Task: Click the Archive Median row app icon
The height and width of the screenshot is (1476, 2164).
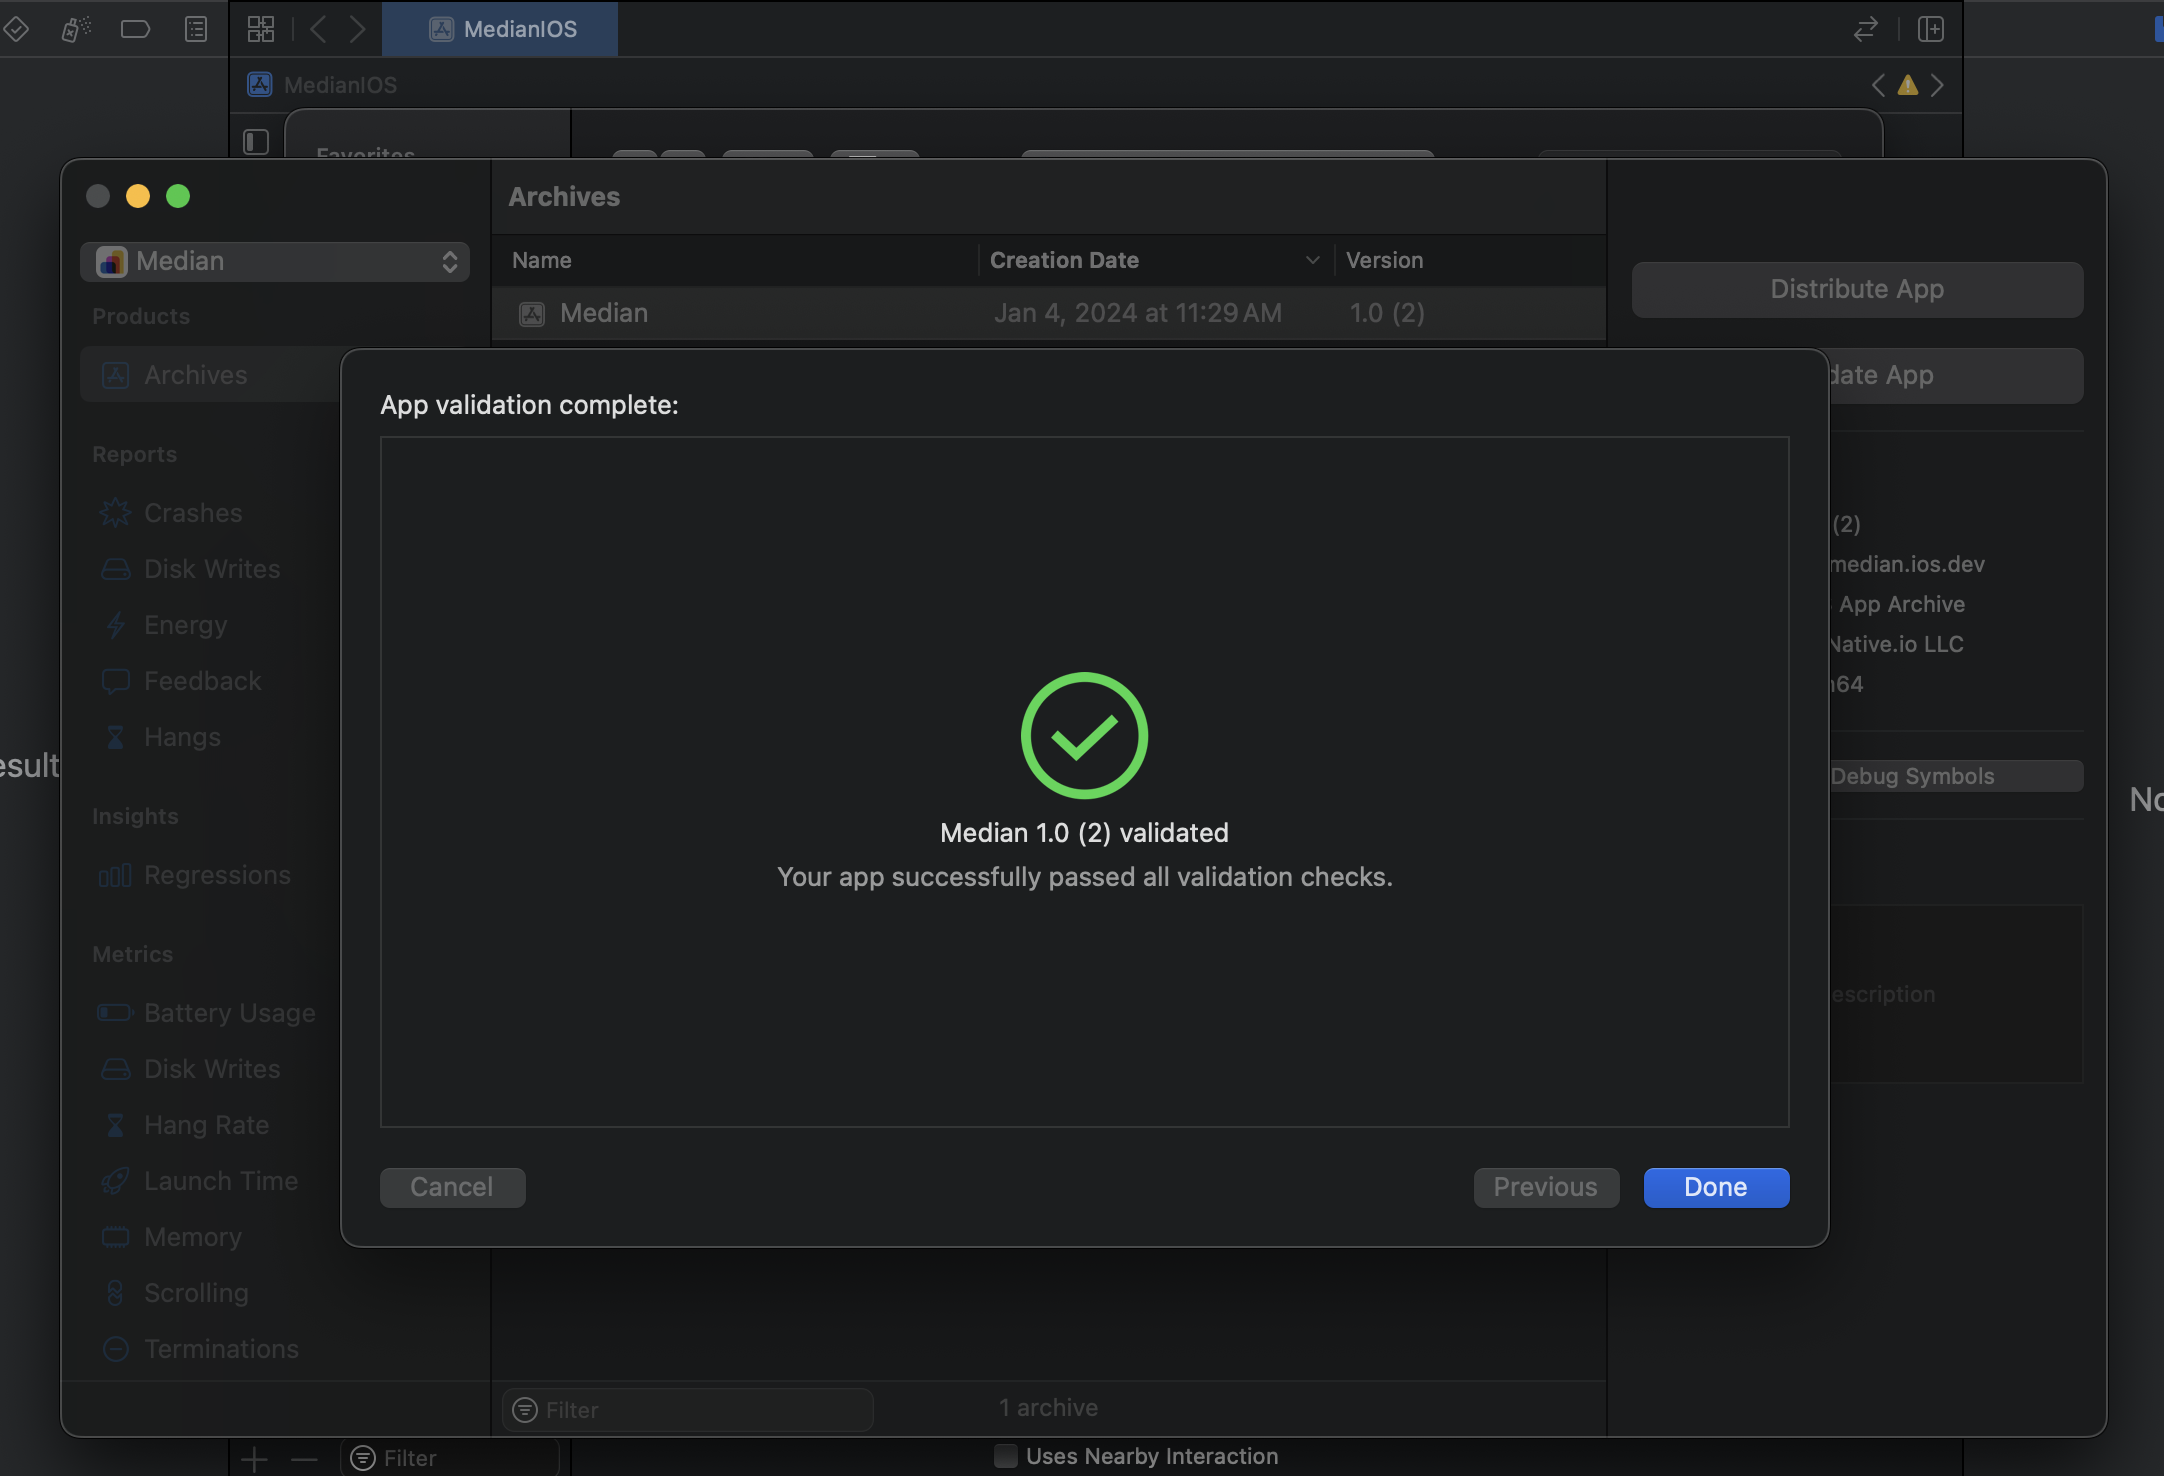Action: [532, 314]
